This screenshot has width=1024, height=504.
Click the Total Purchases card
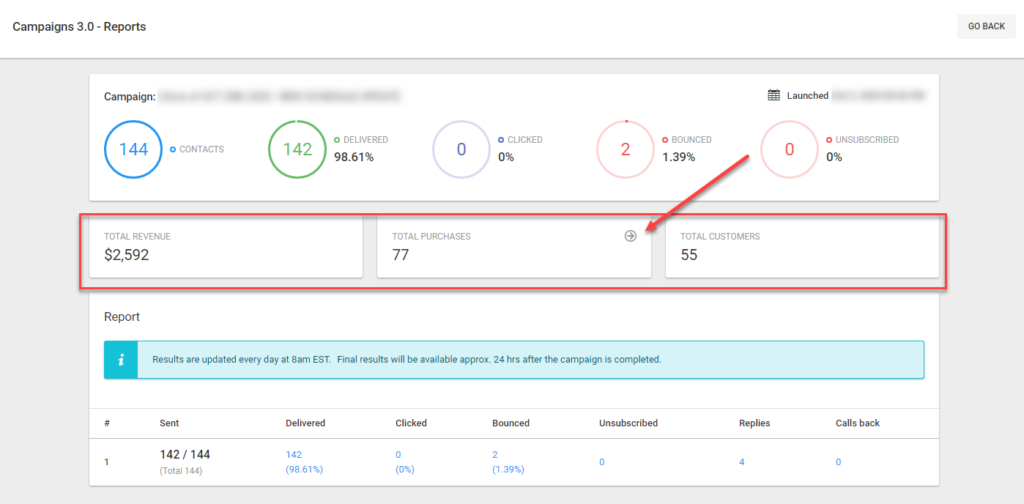click(x=500, y=246)
